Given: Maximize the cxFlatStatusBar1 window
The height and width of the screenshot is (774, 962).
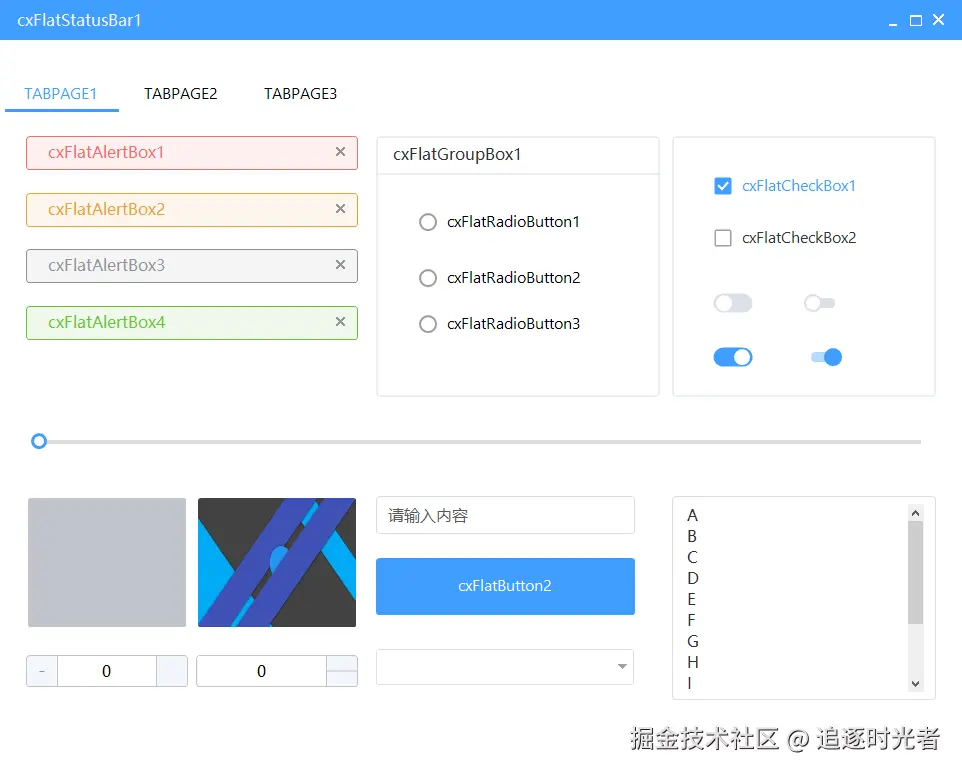Looking at the screenshot, I should click(x=915, y=21).
